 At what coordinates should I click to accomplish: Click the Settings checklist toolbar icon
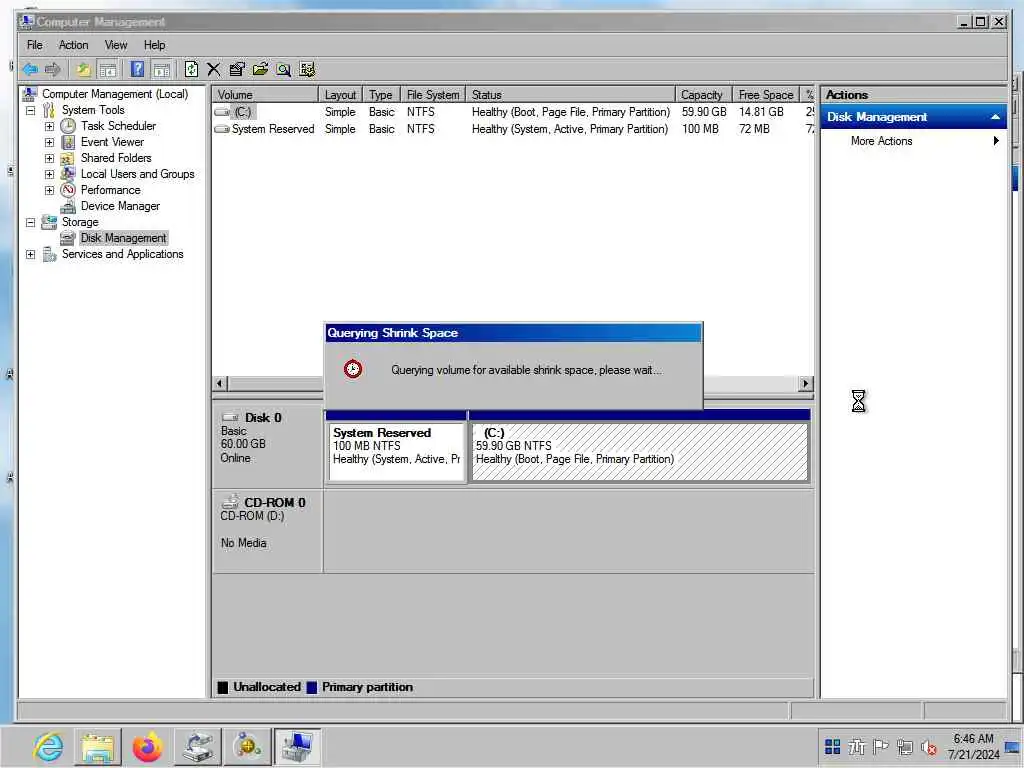[x=307, y=69]
